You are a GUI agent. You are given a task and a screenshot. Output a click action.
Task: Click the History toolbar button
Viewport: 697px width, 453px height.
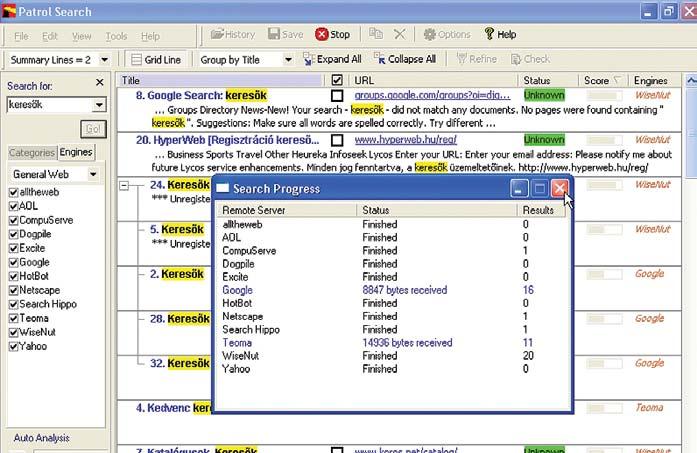pyautogui.click(x=233, y=34)
